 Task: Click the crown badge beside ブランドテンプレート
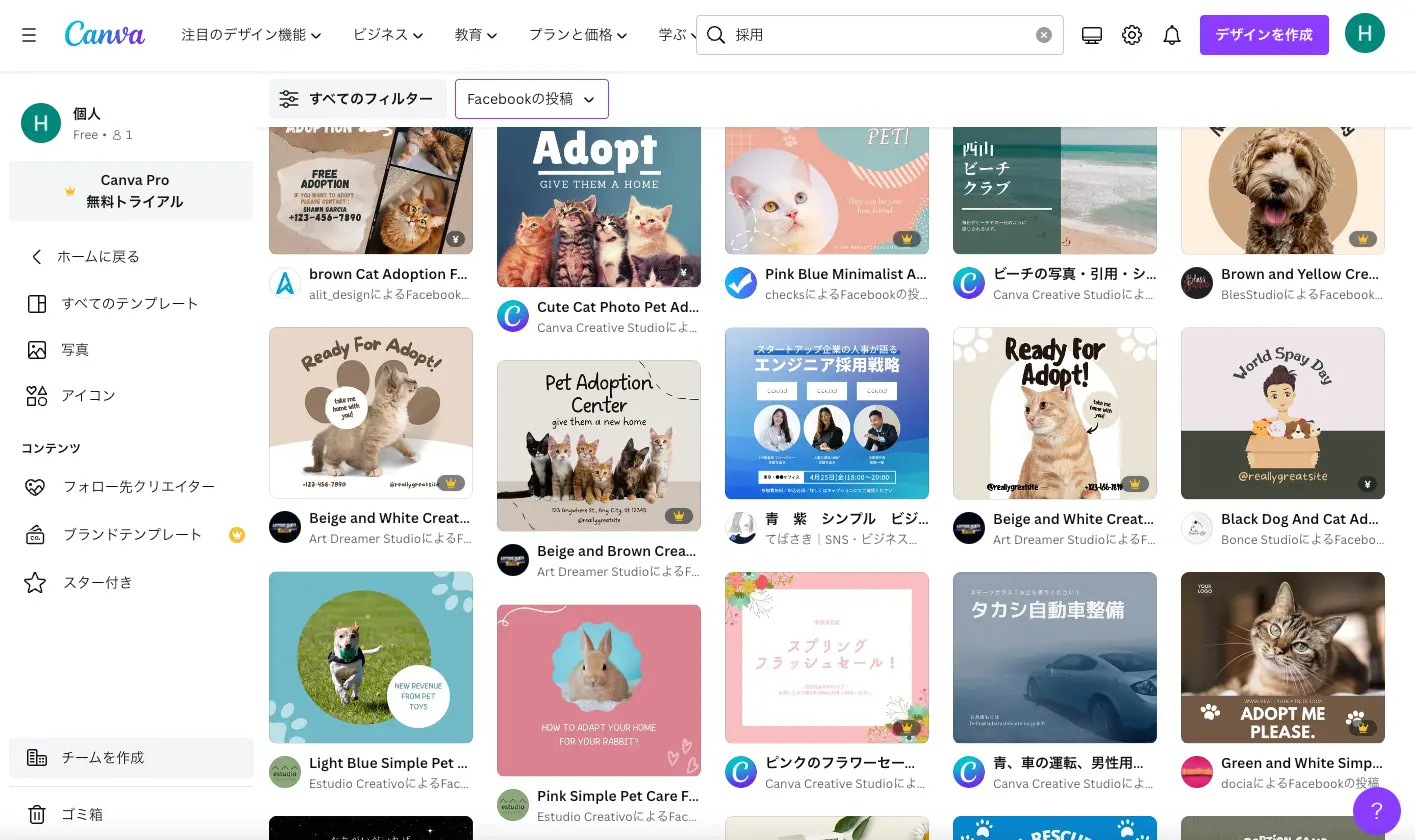tap(236, 534)
